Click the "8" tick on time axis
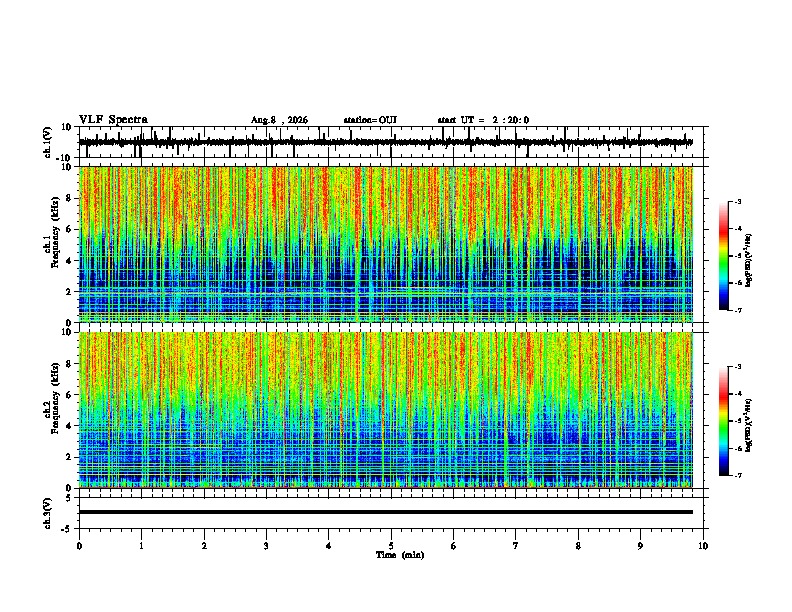Screen dimensions: 792x612 pos(578,546)
